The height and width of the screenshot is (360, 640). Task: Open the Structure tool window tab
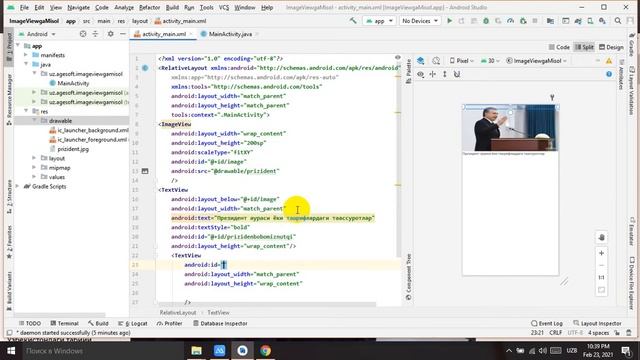[9, 197]
